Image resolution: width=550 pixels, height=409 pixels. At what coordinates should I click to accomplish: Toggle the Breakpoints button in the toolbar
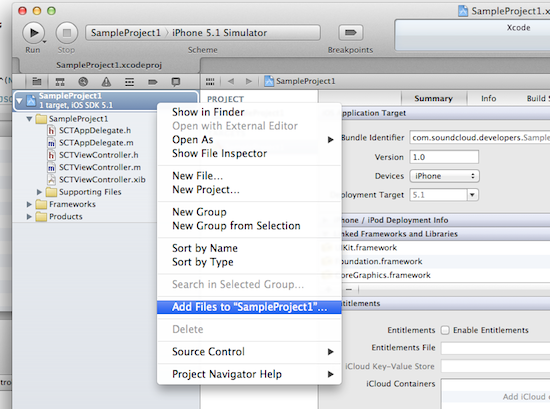350,33
